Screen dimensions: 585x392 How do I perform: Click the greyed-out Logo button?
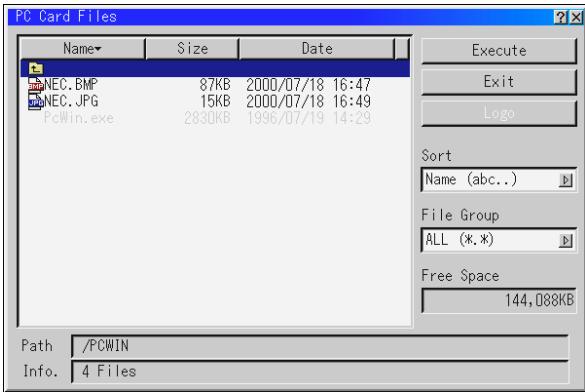(499, 113)
